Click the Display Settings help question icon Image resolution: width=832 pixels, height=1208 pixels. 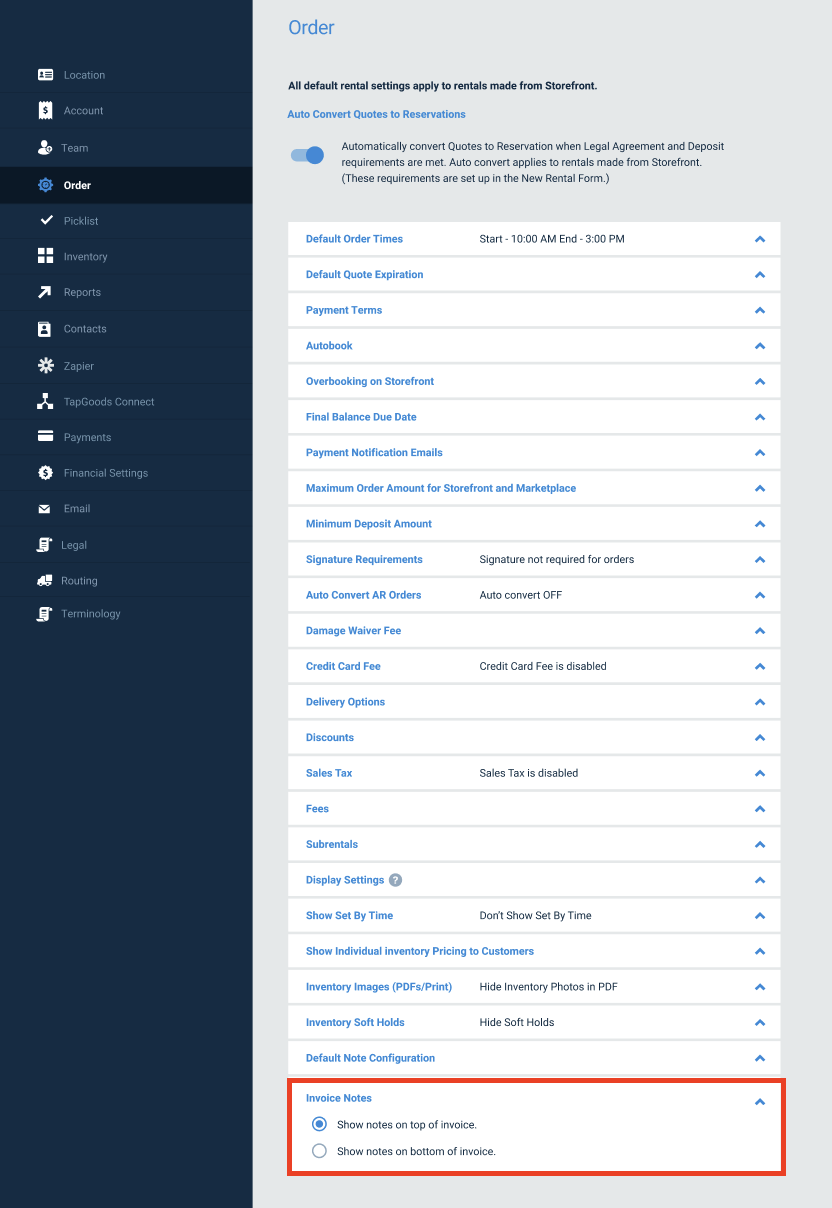[395, 880]
